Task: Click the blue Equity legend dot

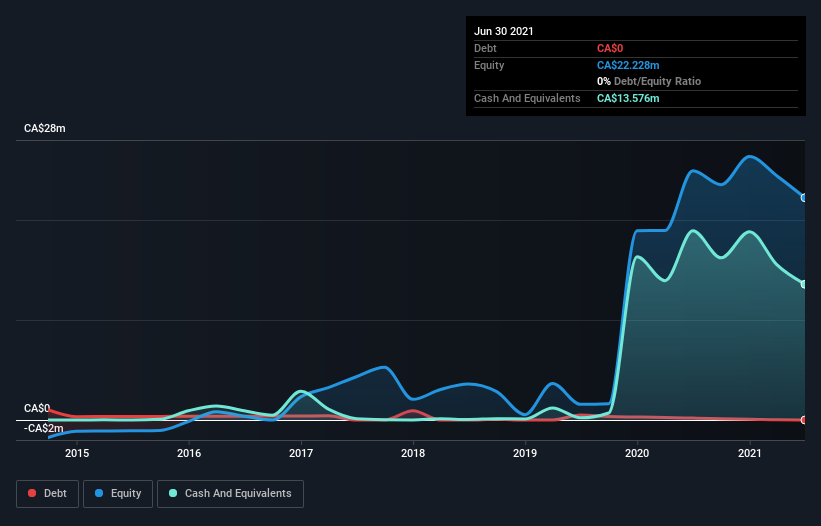Action: coord(99,493)
